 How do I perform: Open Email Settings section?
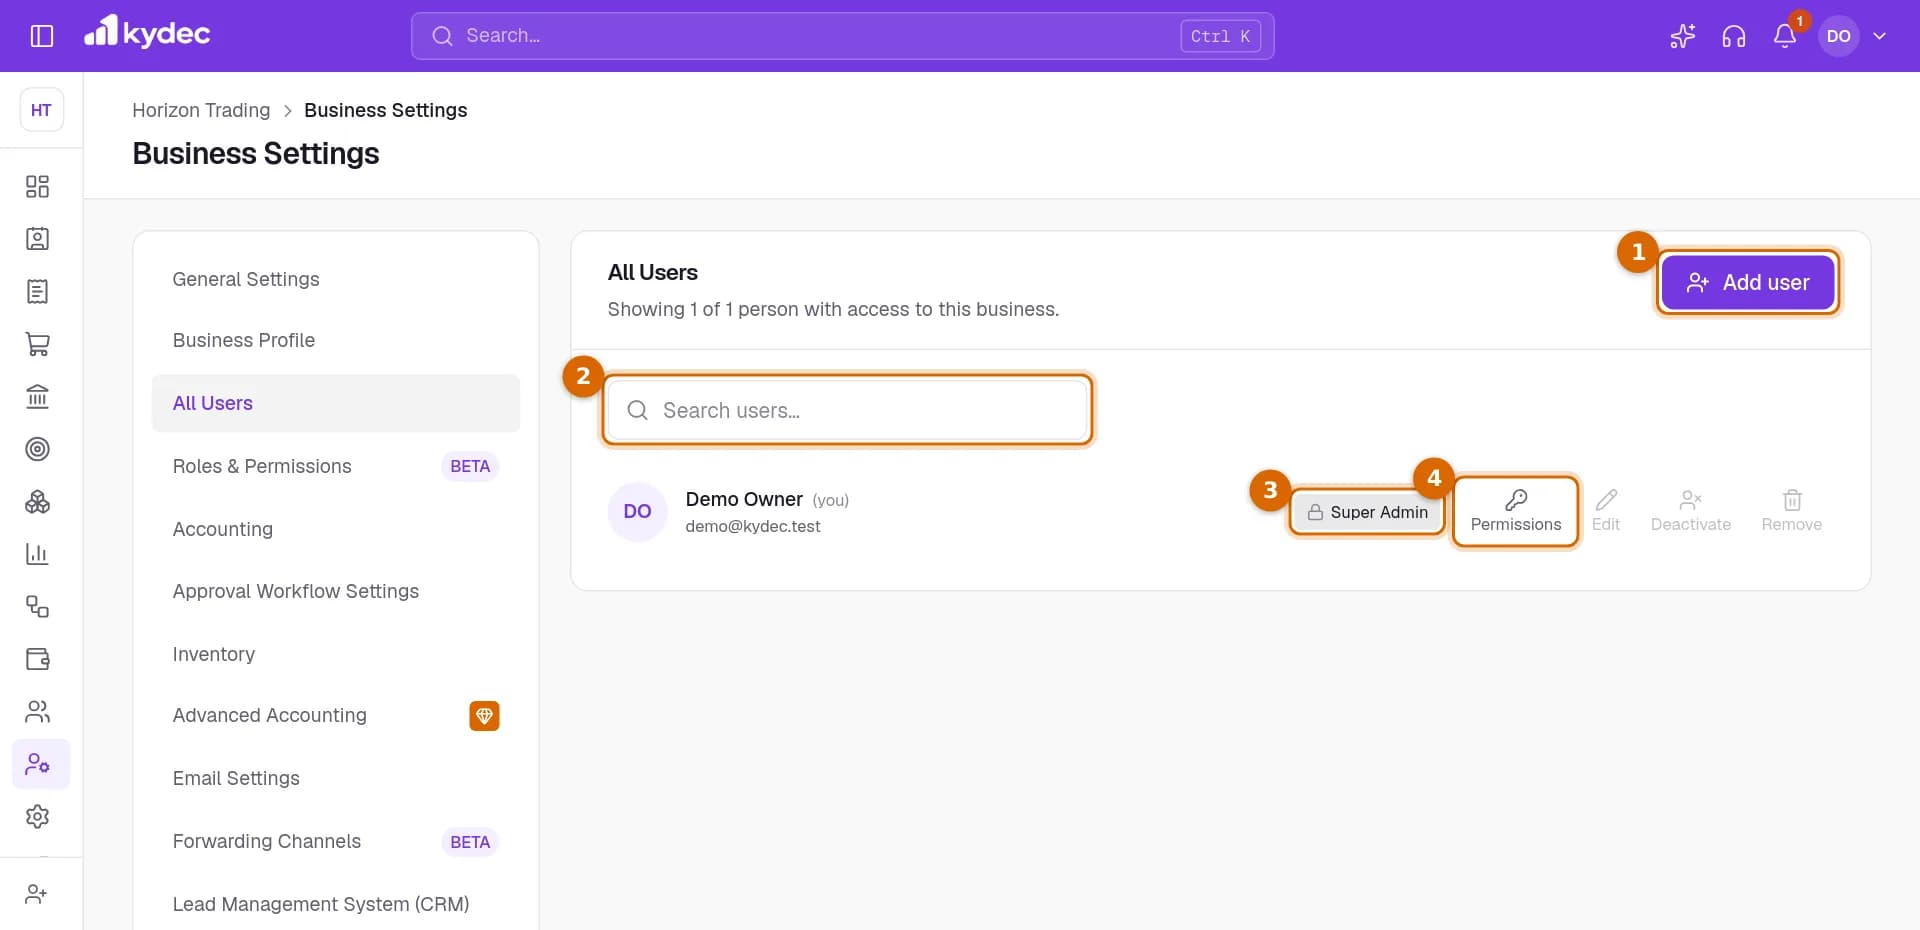tap(335, 778)
